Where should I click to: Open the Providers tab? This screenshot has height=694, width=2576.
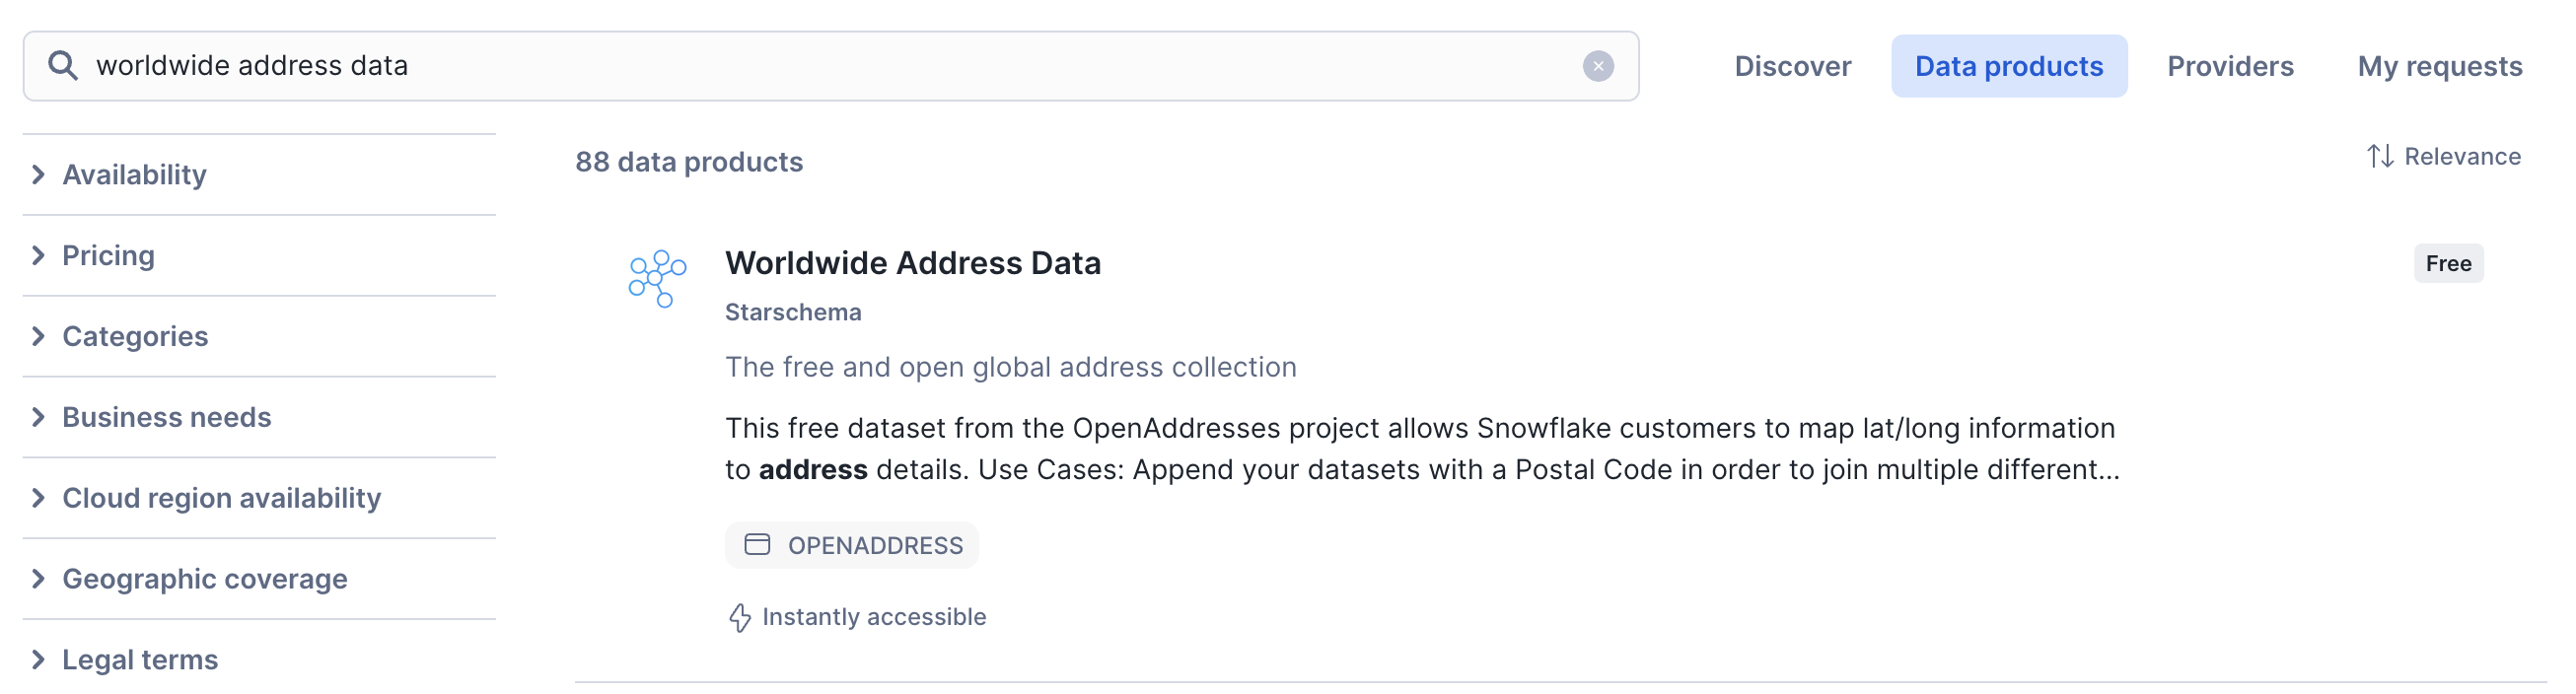(x=2229, y=66)
